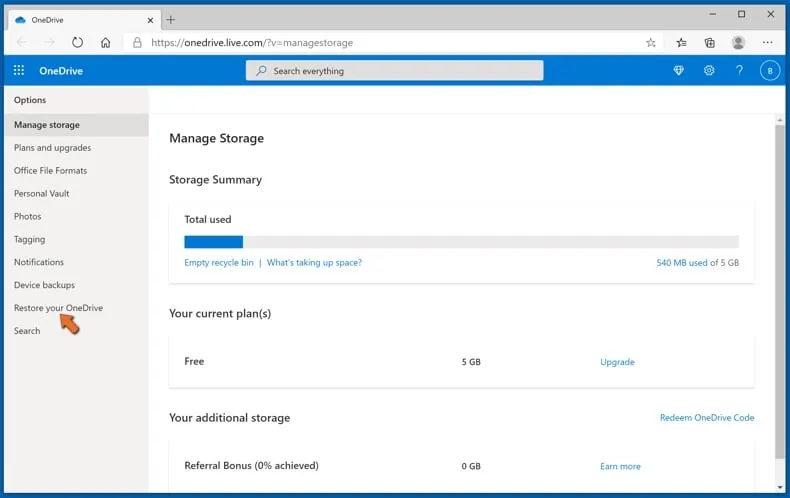
Task: Click Referral Bonus (0% achieved) text
Action: (x=251, y=466)
